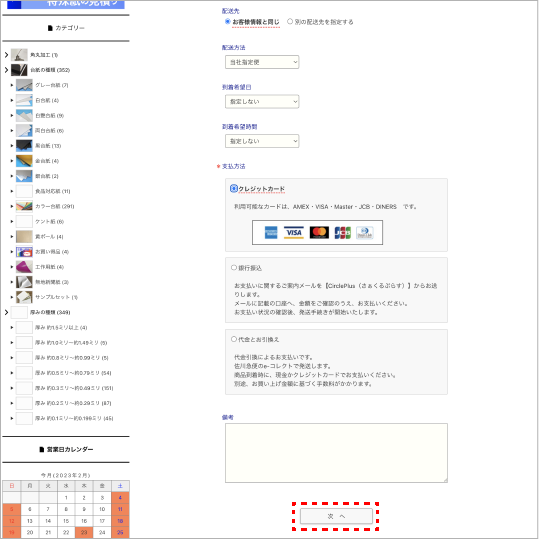Open 厚み 約0.8ミリ〜約0.99ミリ category link
This screenshot has height=539, width=539.
tap(72, 358)
